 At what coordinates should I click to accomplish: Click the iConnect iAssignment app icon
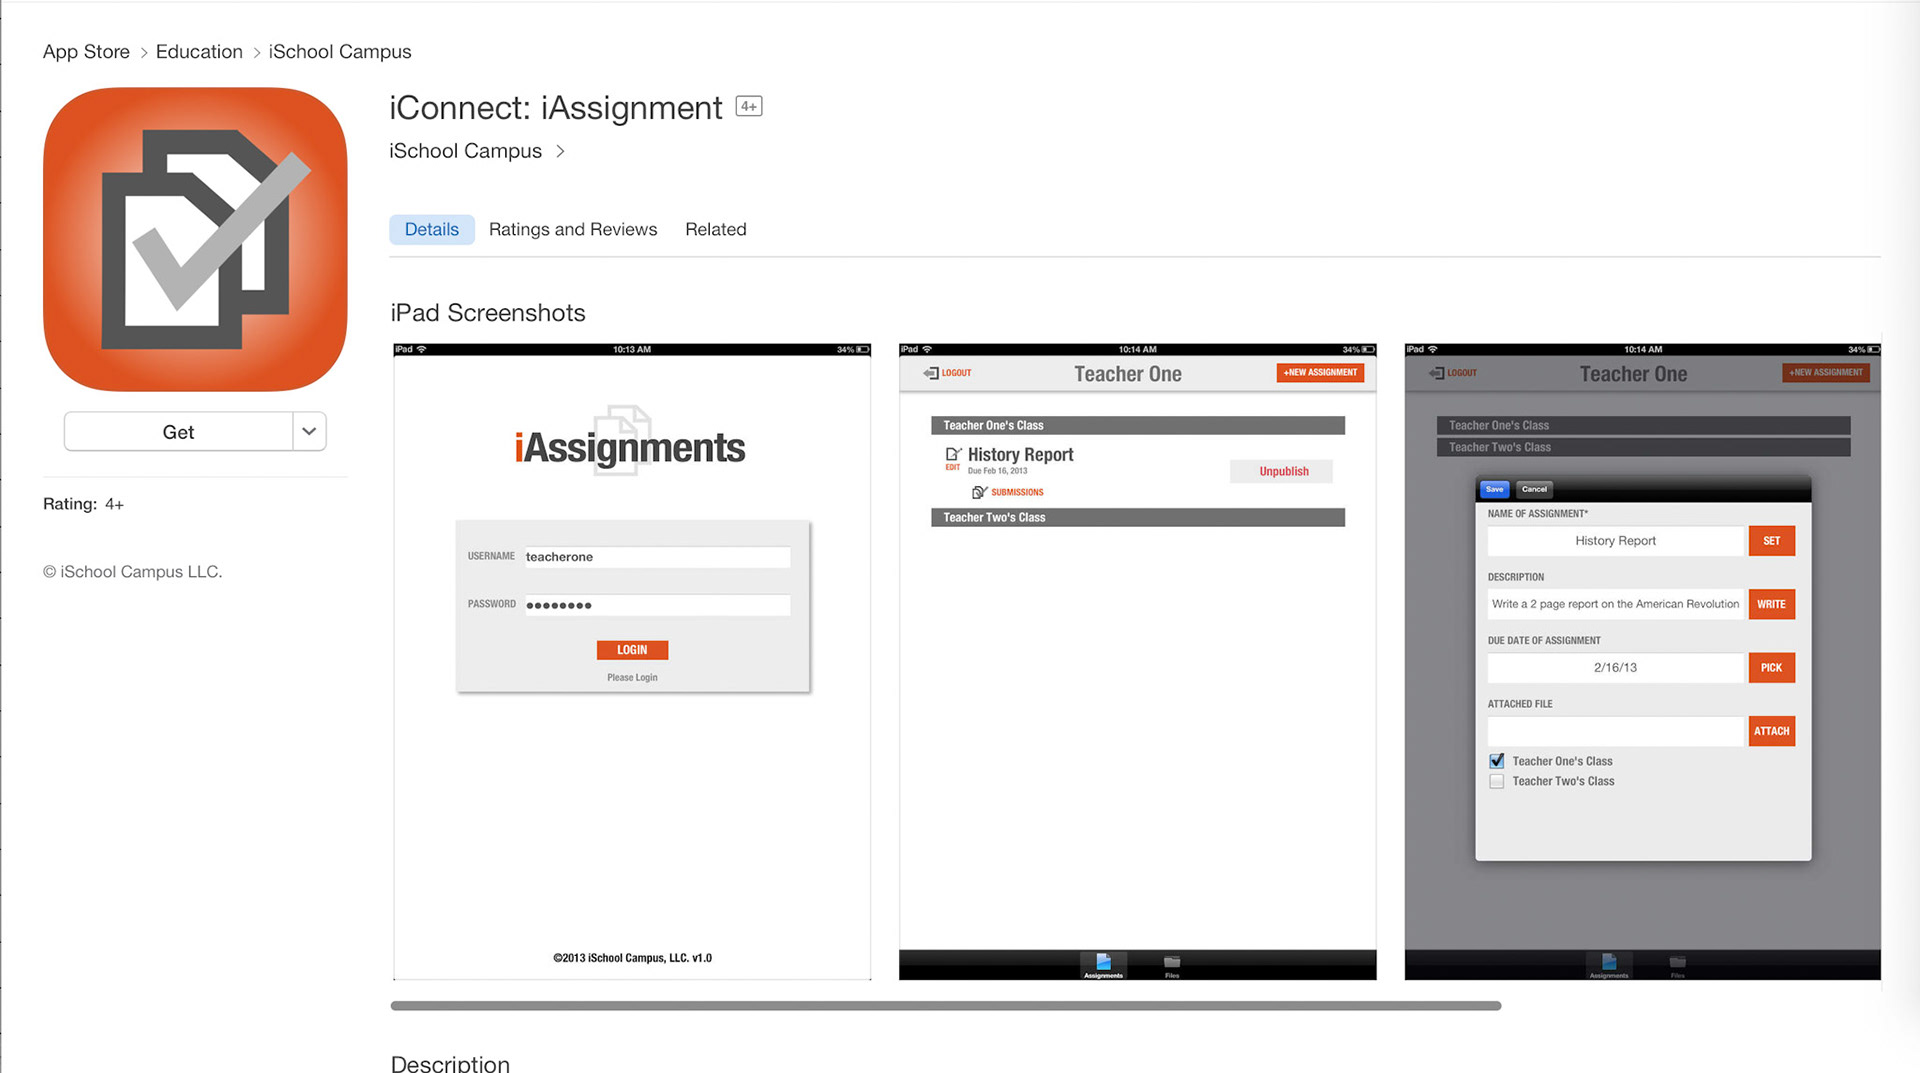pos(195,239)
